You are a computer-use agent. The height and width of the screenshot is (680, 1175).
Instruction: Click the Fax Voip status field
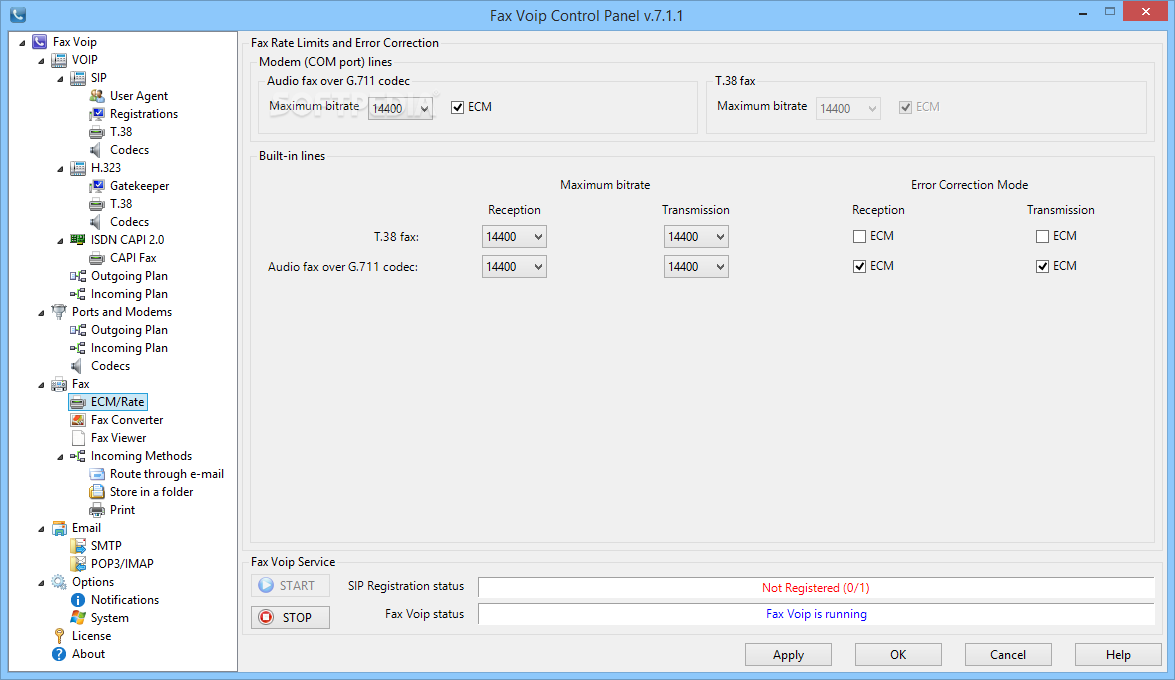tap(816, 614)
